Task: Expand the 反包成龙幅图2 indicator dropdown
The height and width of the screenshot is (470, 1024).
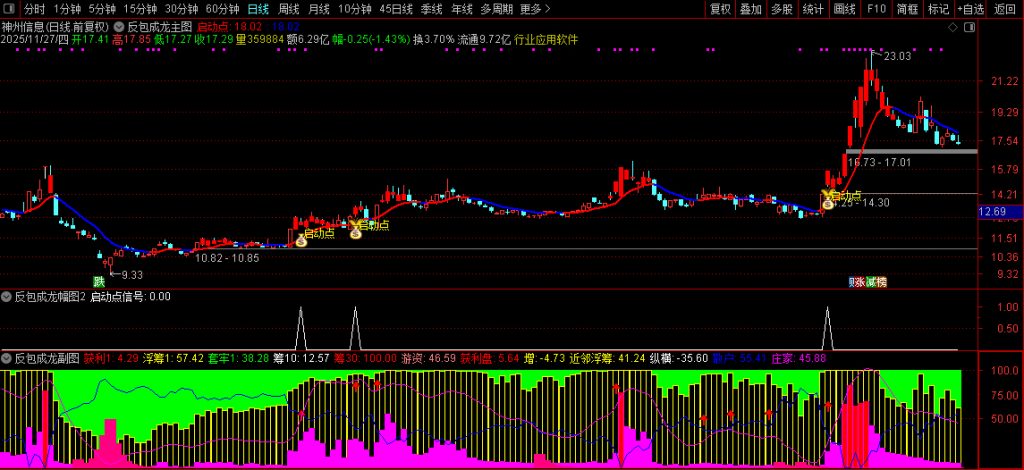Action: click(7, 297)
